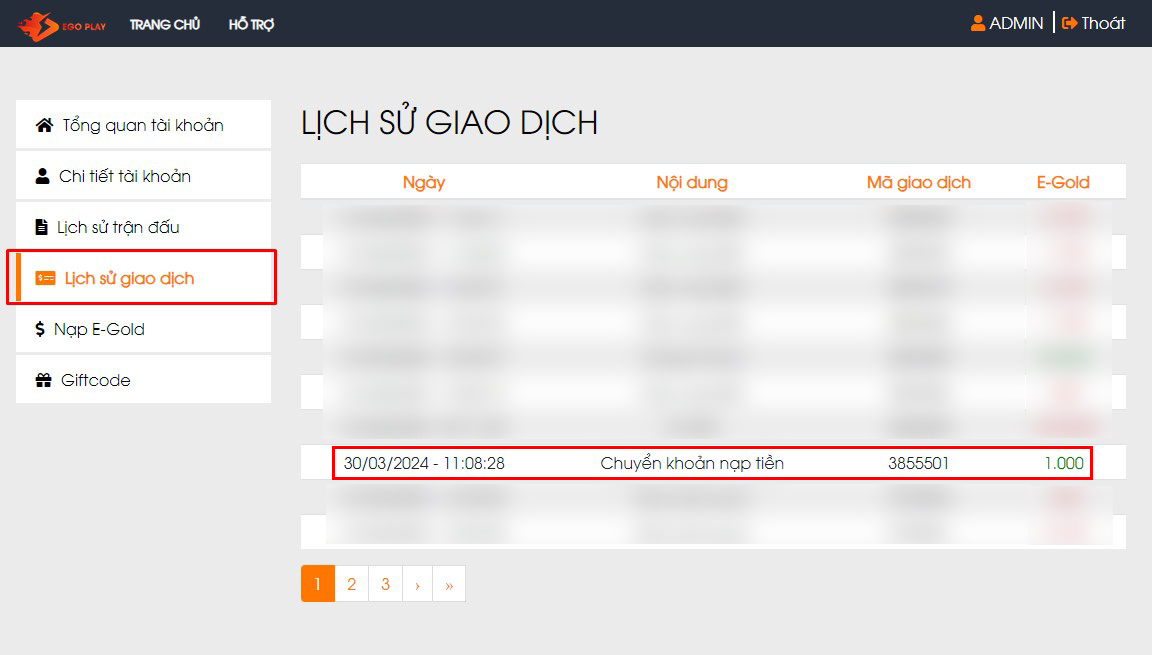Open the TRANG CHỦ menu item

pos(165,24)
